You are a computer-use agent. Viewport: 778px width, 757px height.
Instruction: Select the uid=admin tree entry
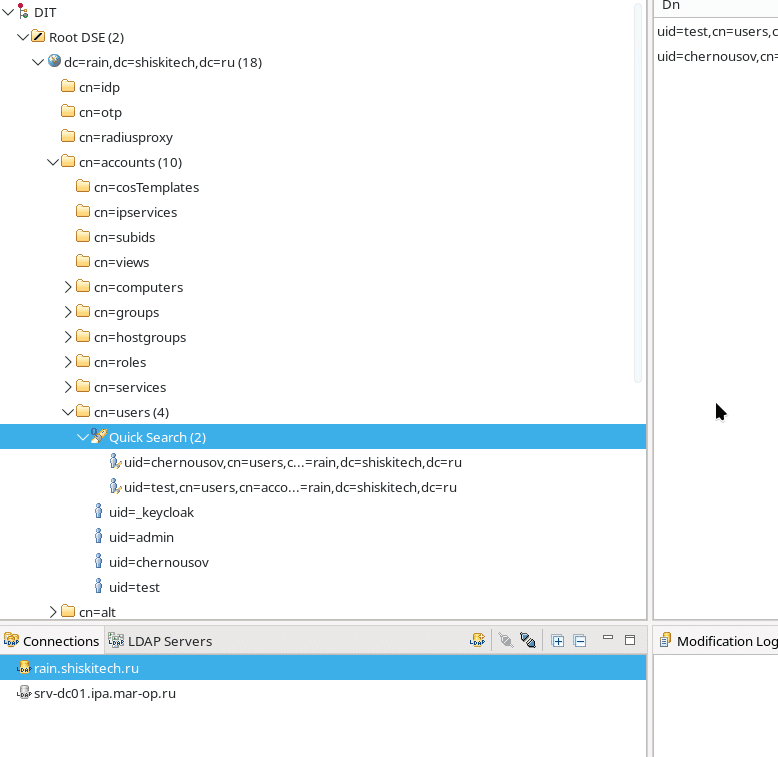[x=141, y=537]
